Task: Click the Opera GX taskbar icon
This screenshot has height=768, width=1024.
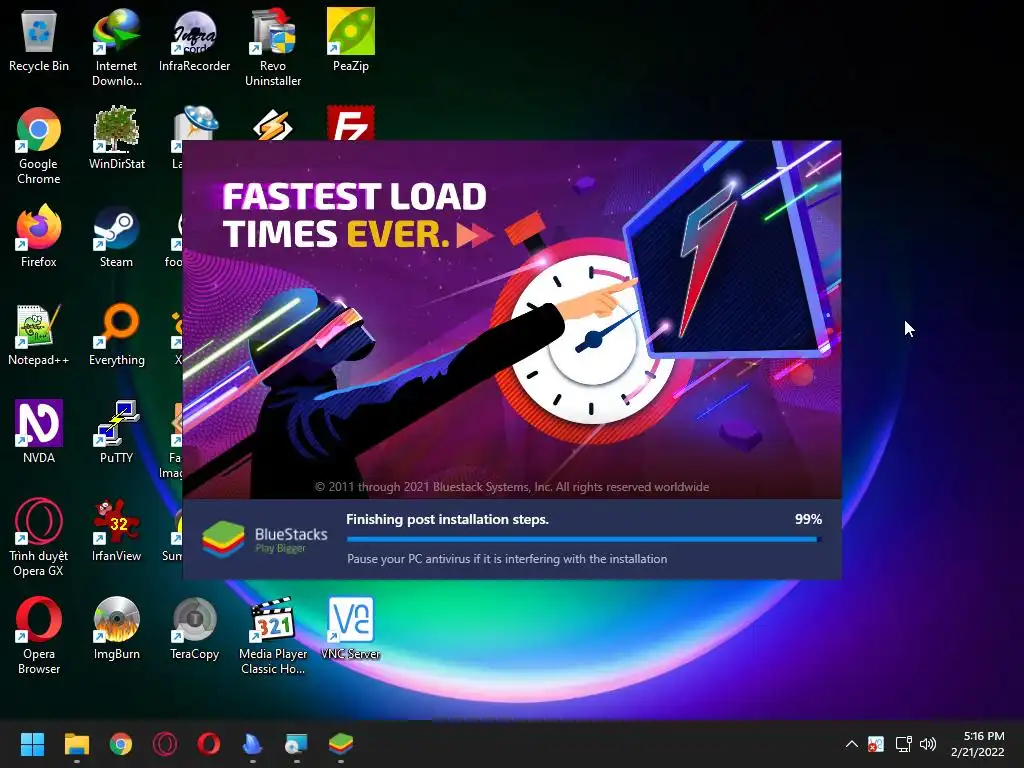Action: pos(165,744)
